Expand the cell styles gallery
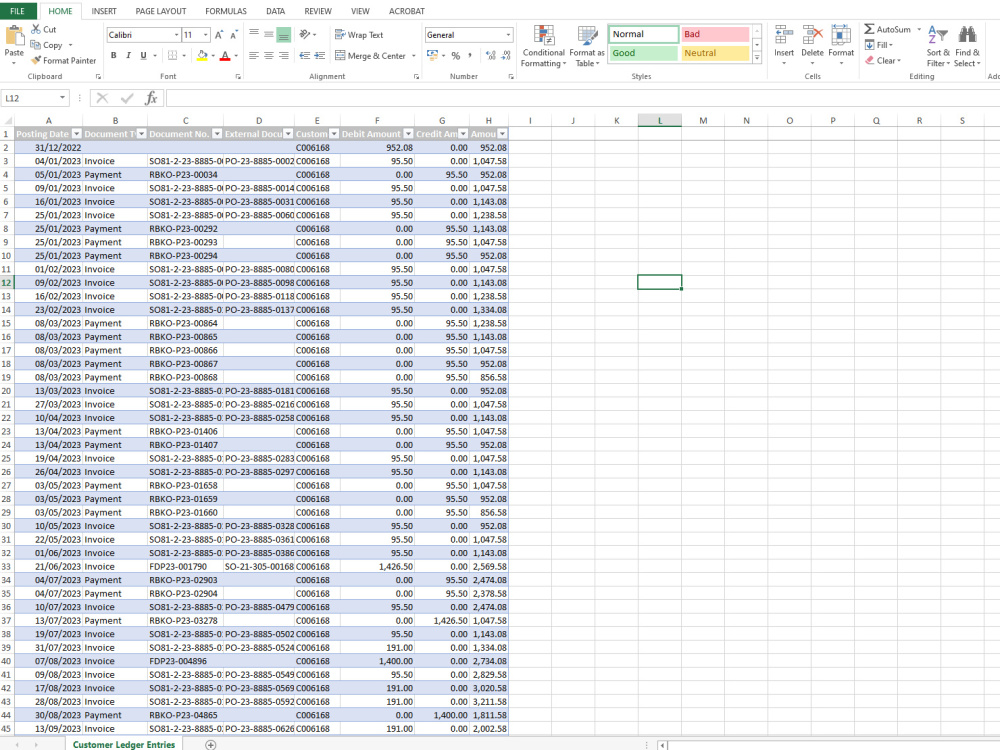Image resolution: width=1000 pixels, height=750 pixels. pyautogui.click(x=757, y=58)
